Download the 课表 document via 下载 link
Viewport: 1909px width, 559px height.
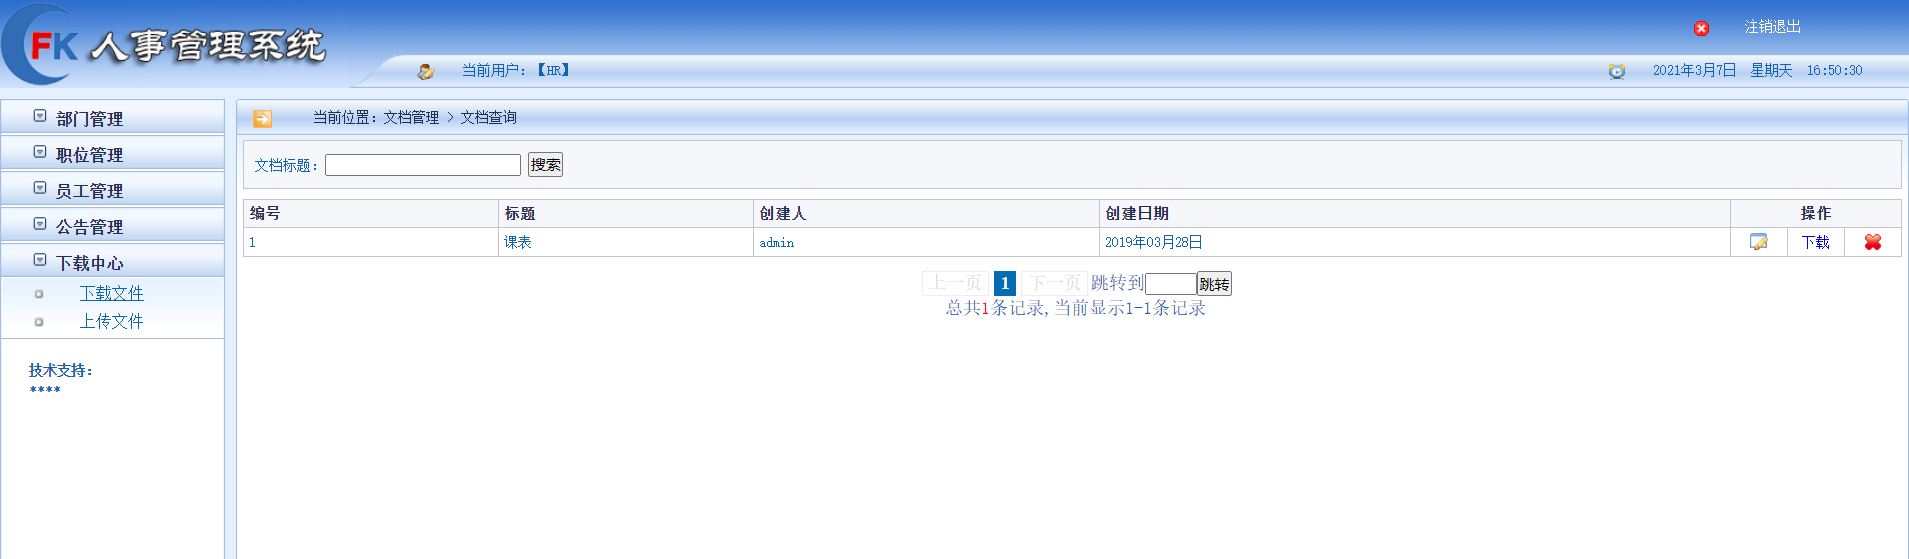click(1815, 242)
